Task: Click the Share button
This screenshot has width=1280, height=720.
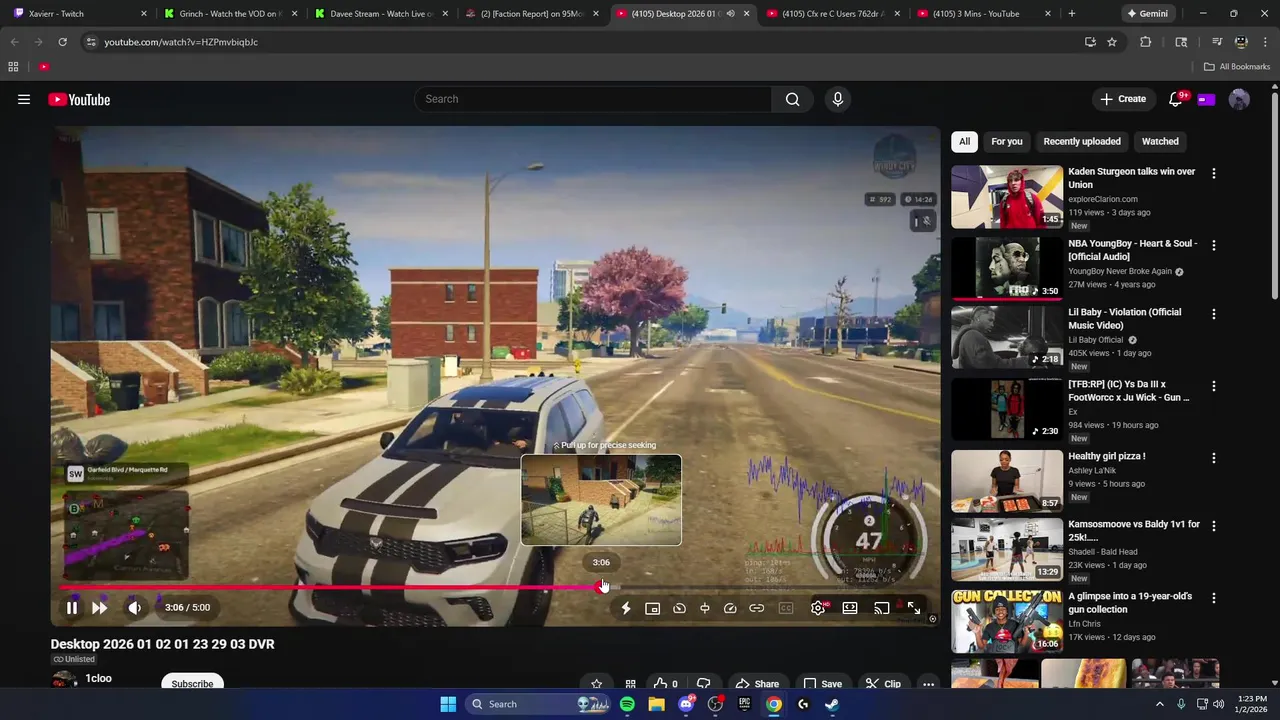Action: point(757,684)
